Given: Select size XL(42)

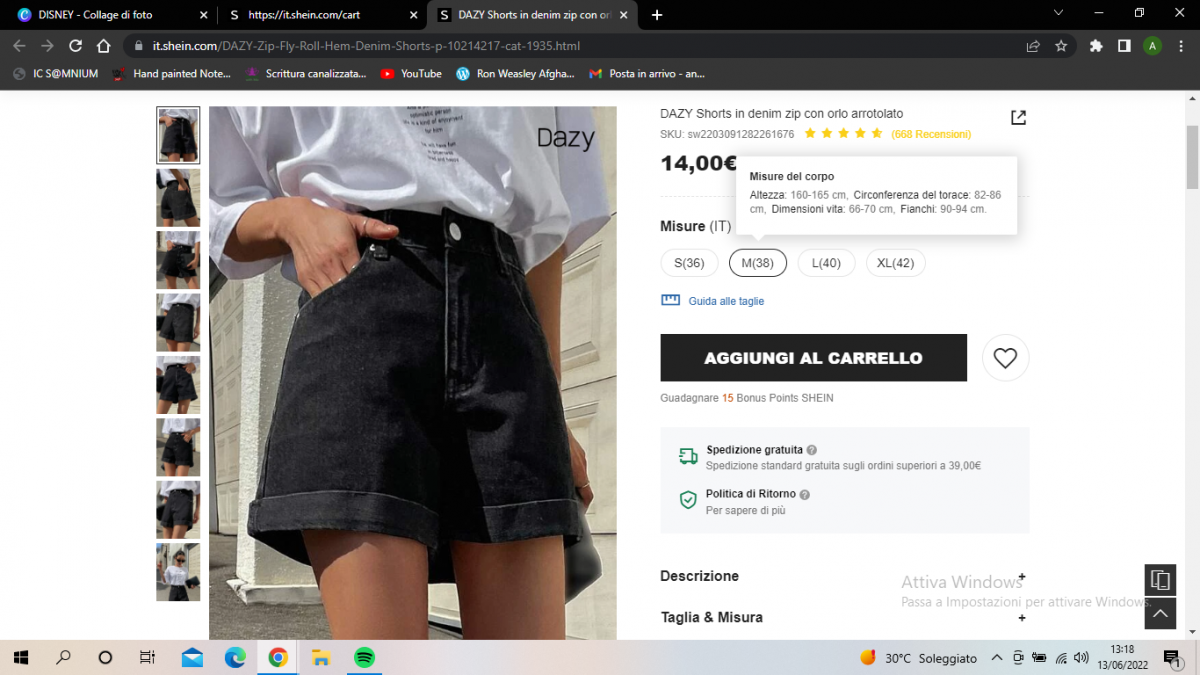Looking at the screenshot, I should pyautogui.click(x=896, y=263).
